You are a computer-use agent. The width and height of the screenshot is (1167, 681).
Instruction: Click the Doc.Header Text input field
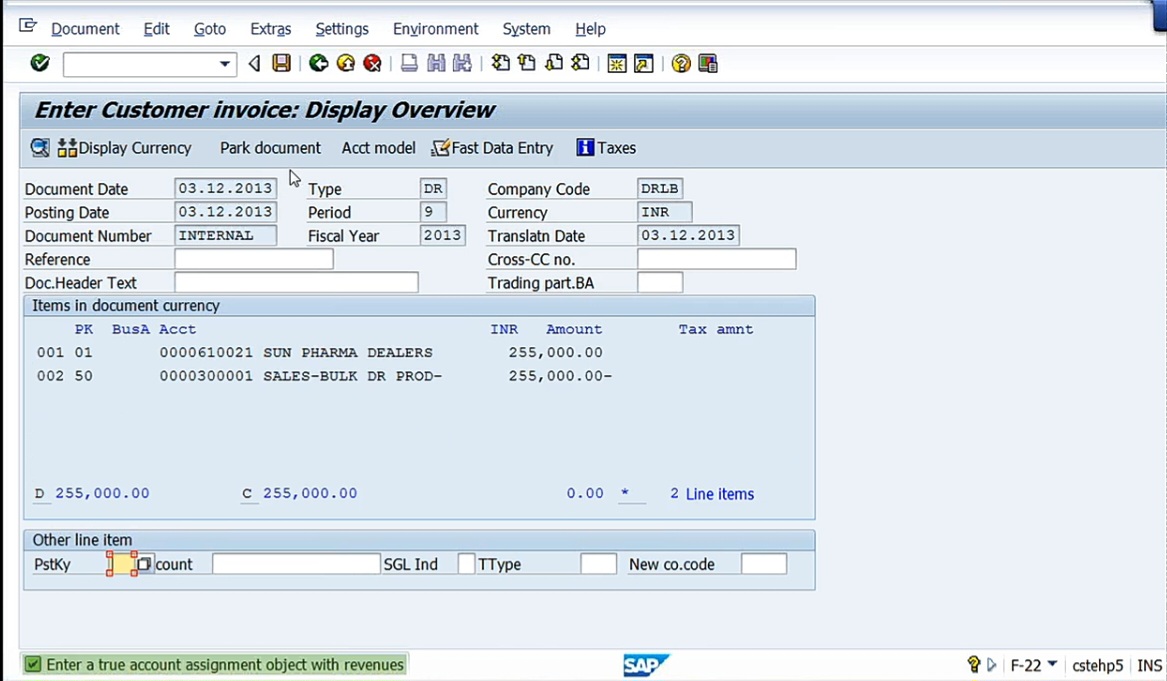point(296,283)
